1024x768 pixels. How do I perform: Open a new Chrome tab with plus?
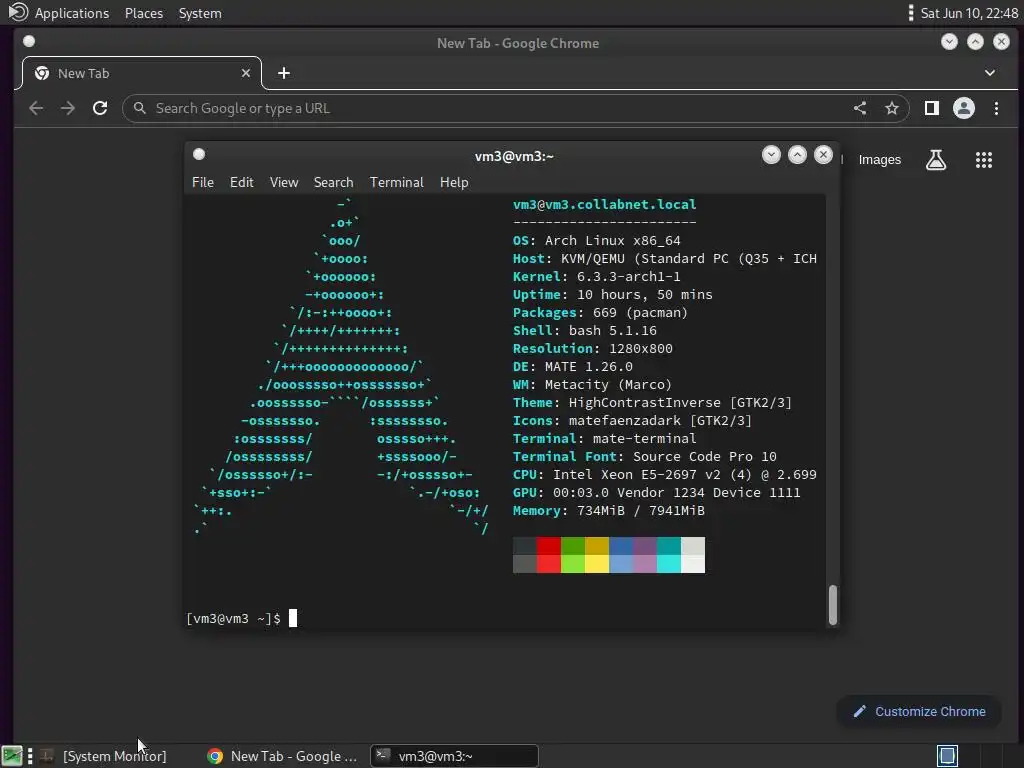point(283,73)
